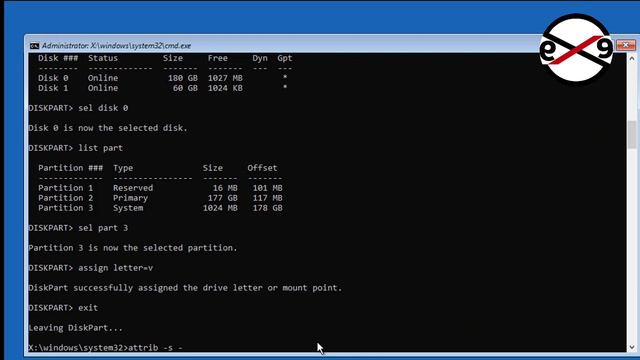Click the '178 GB' offset value
Screen dimensions: 640x360
267,208
